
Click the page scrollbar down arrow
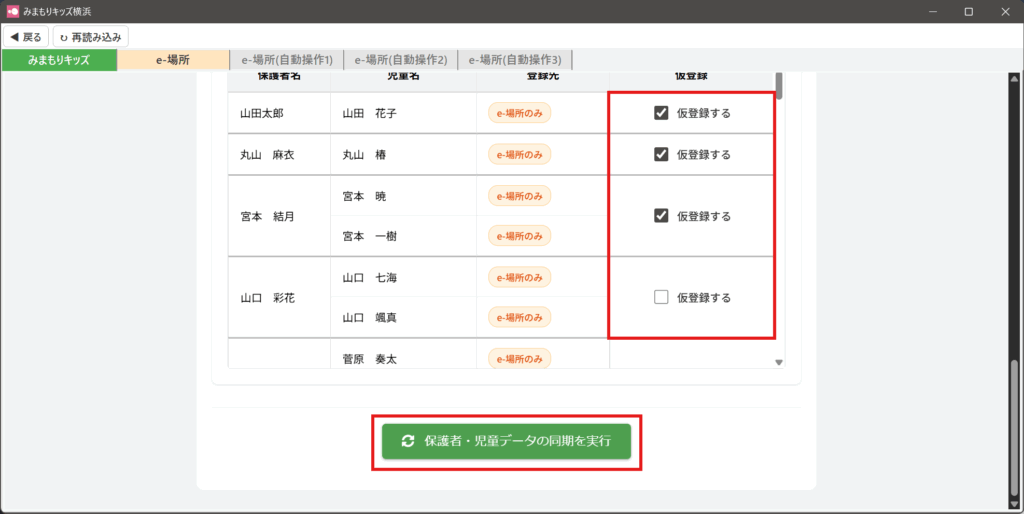[x=1015, y=505]
